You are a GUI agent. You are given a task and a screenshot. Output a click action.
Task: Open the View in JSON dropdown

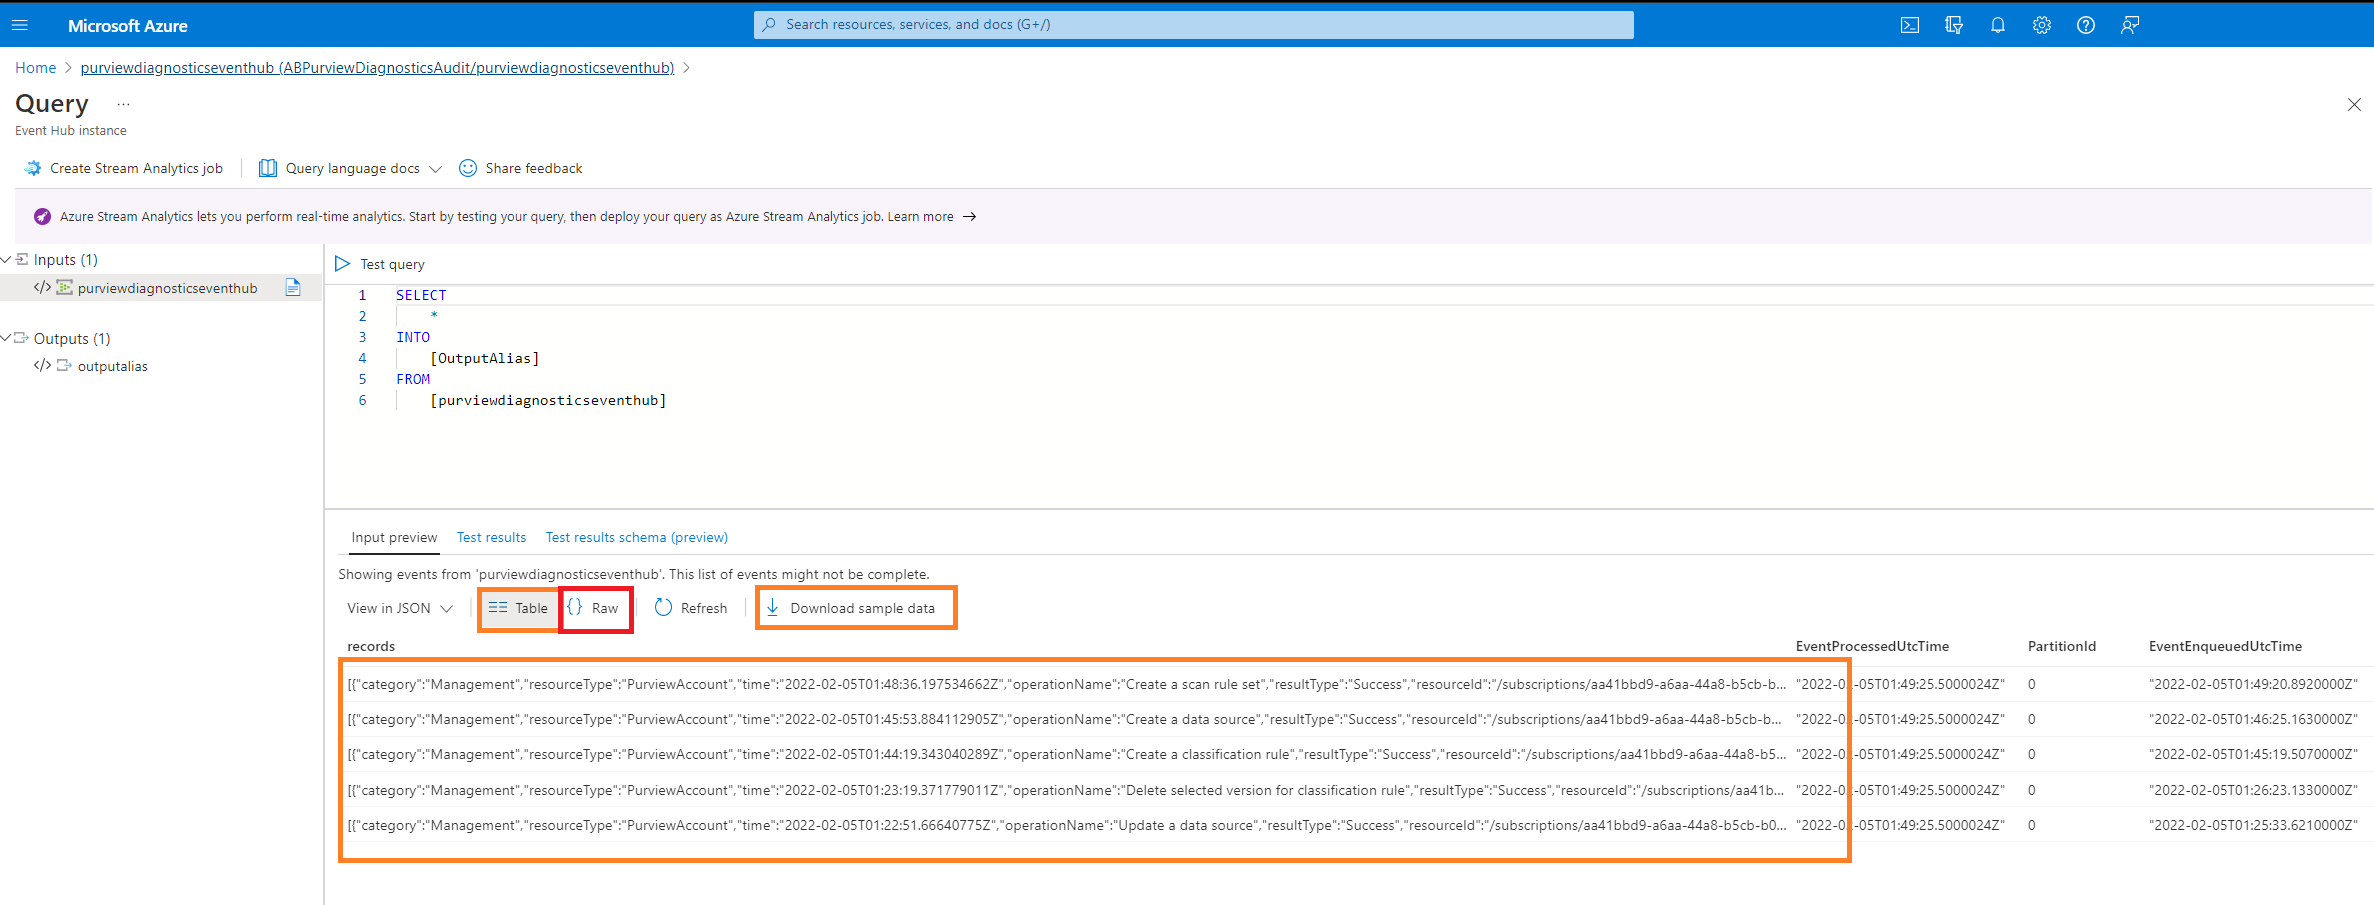coord(400,608)
